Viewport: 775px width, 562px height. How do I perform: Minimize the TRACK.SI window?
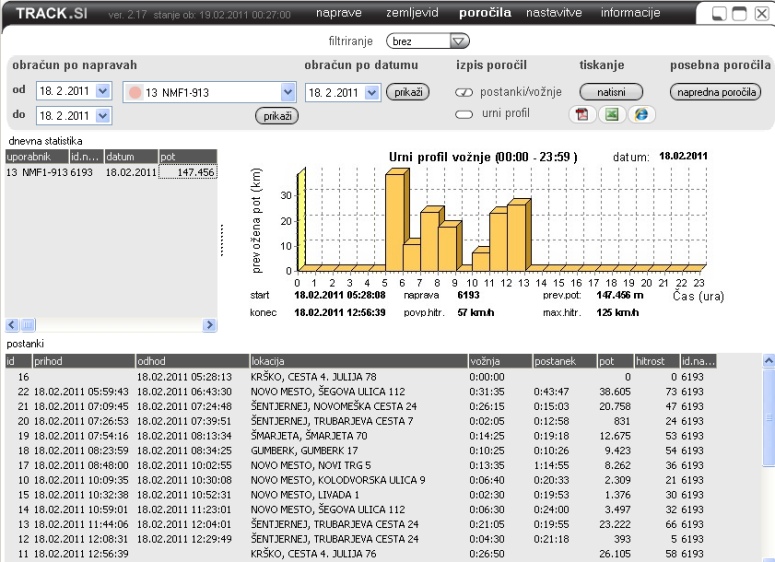(x=719, y=13)
